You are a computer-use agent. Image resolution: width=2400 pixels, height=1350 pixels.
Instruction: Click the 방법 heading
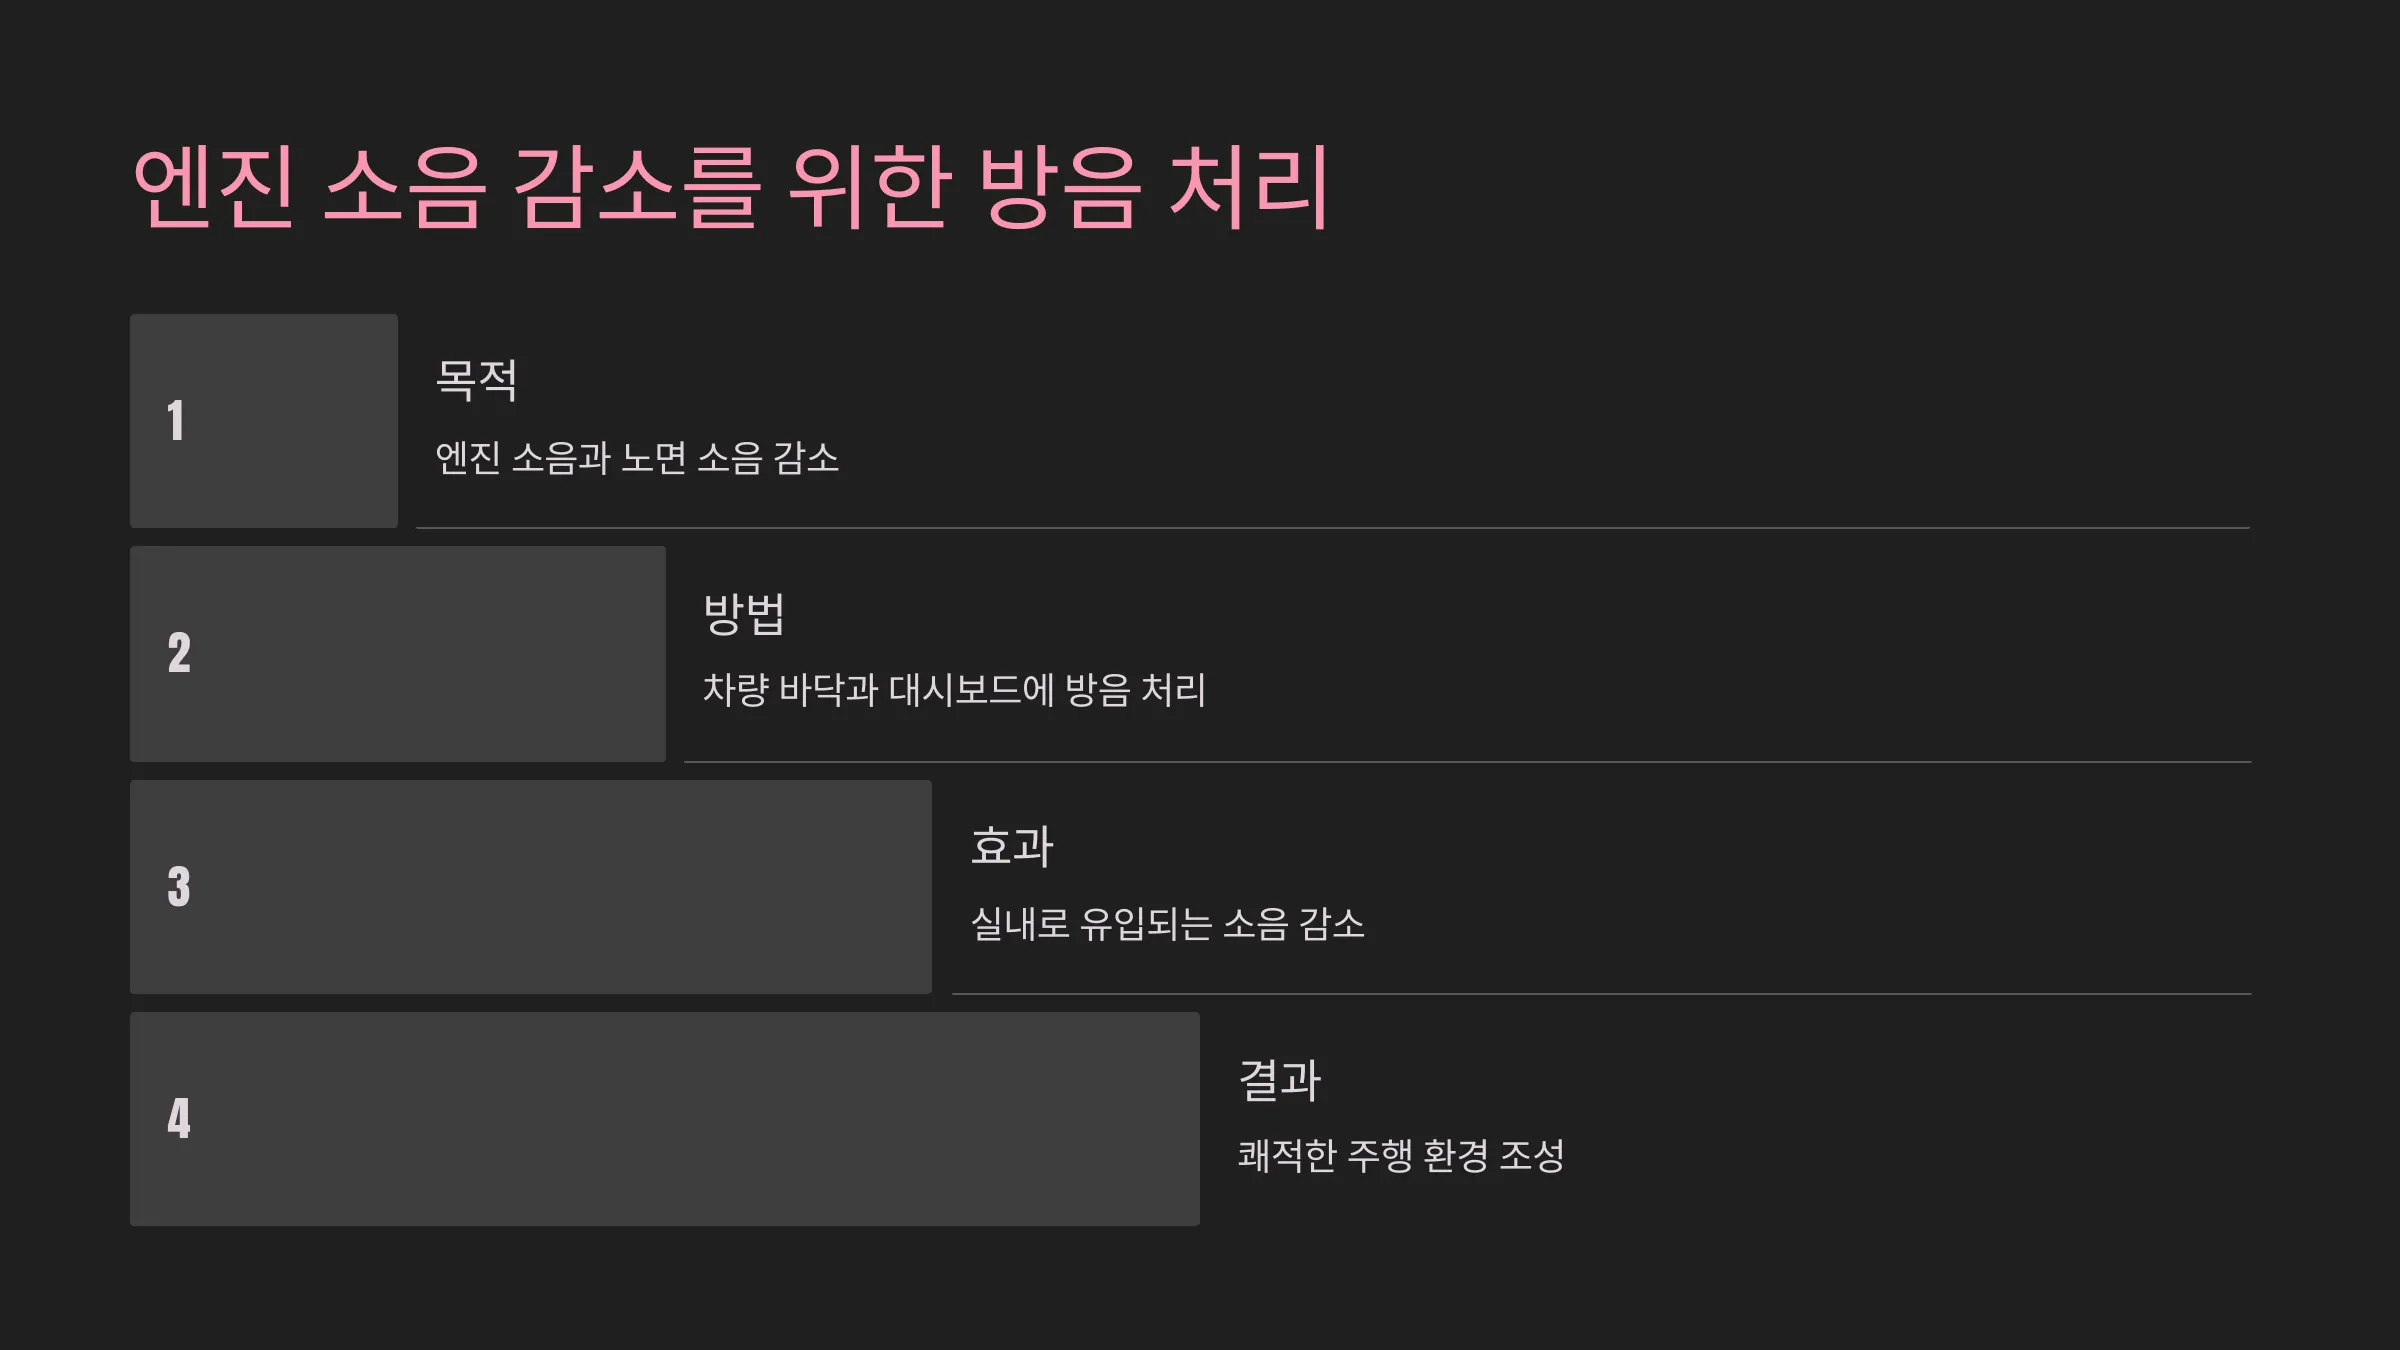click(x=745, y=613)
